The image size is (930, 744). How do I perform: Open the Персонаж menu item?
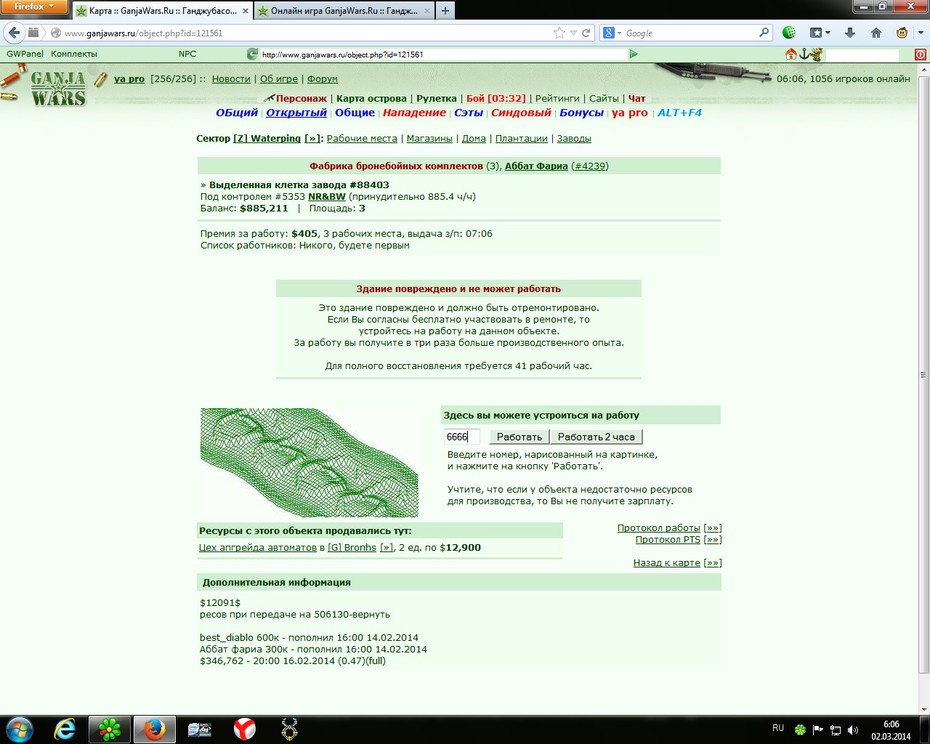301,98
